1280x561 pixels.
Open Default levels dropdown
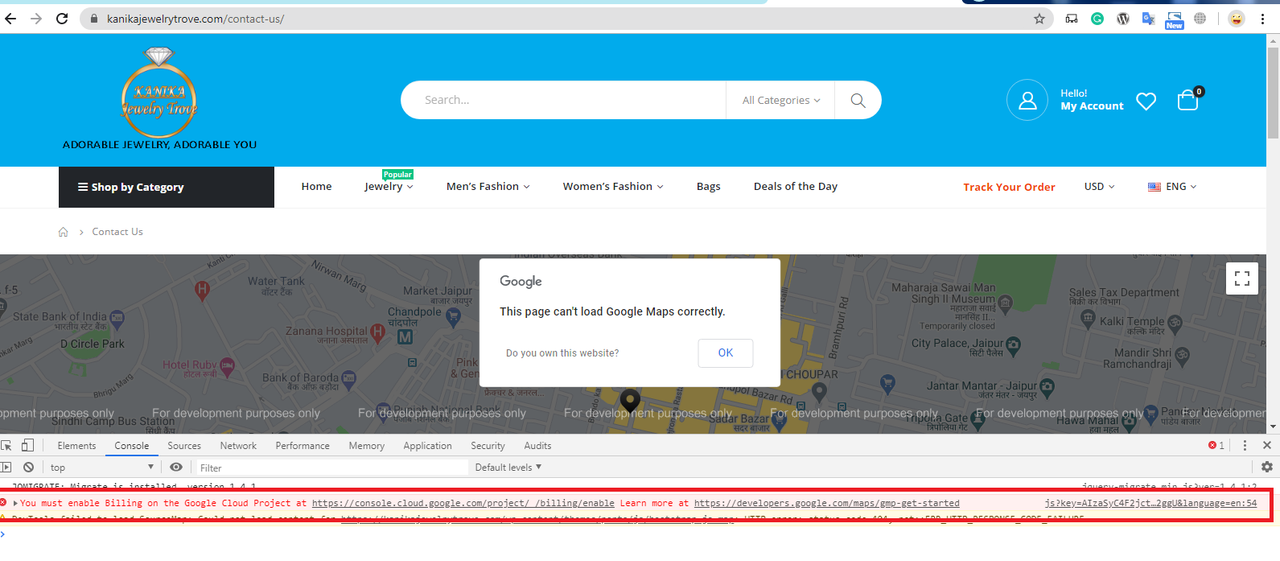pyautogui.click(x=508, y=467)
